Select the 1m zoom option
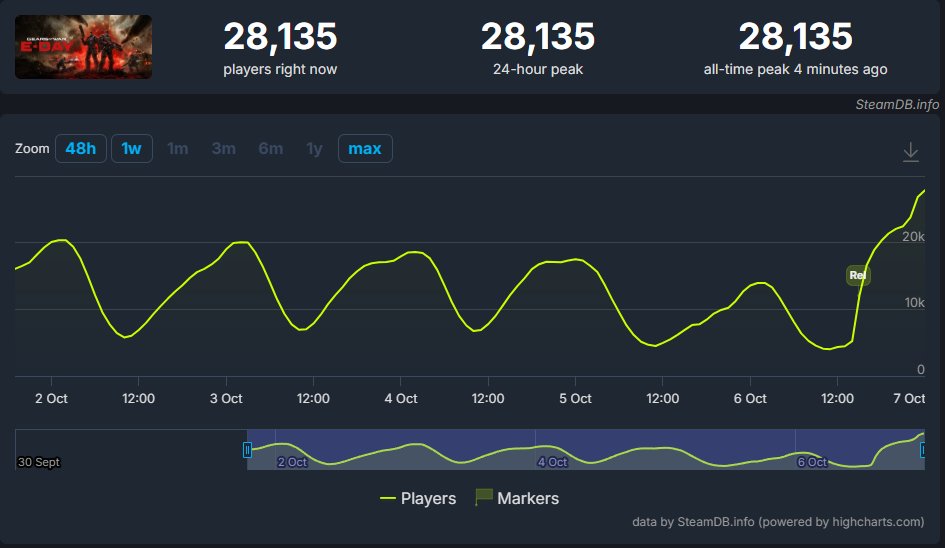Viewport: 945px width, 548px height. pos(177,148)
